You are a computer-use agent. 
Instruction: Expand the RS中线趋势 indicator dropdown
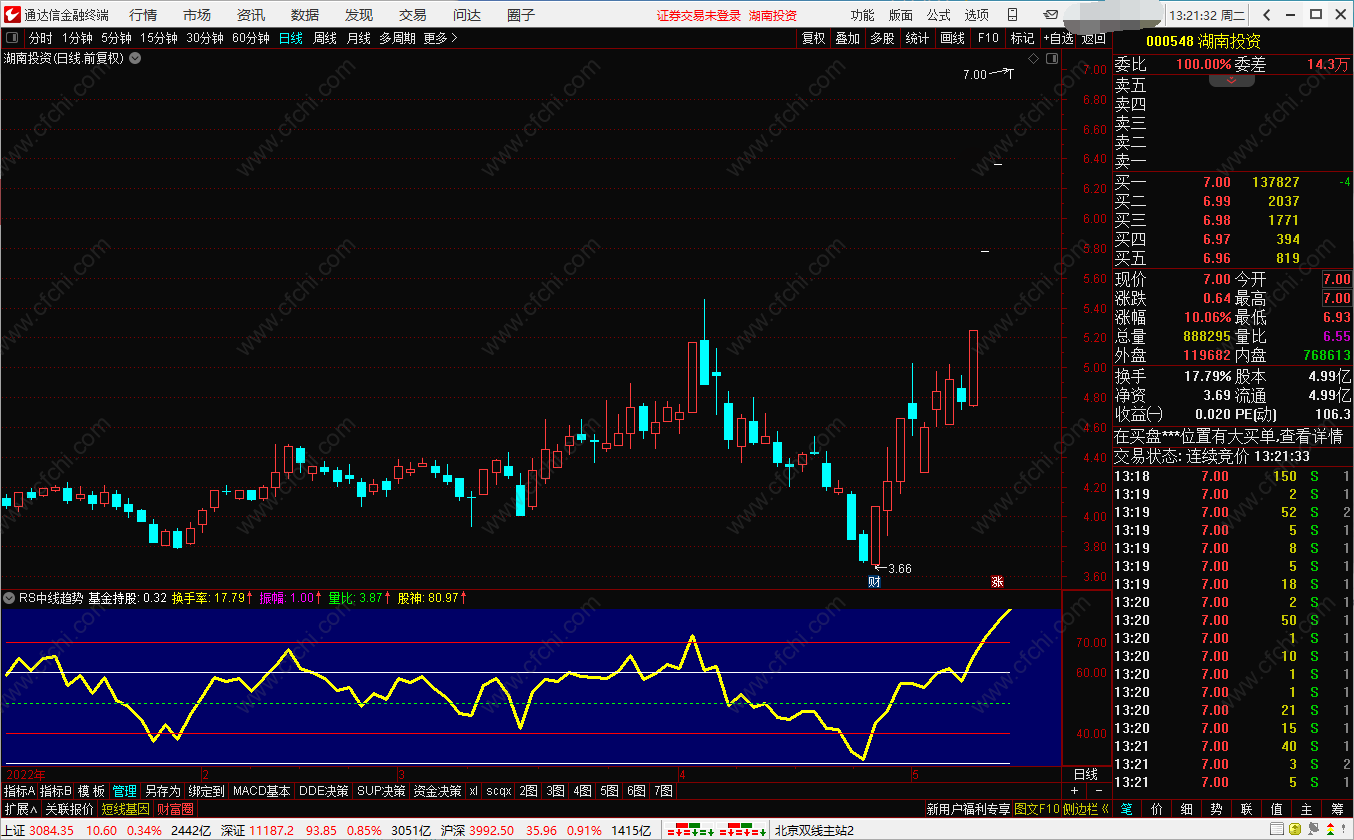click(x=10, y=597)
